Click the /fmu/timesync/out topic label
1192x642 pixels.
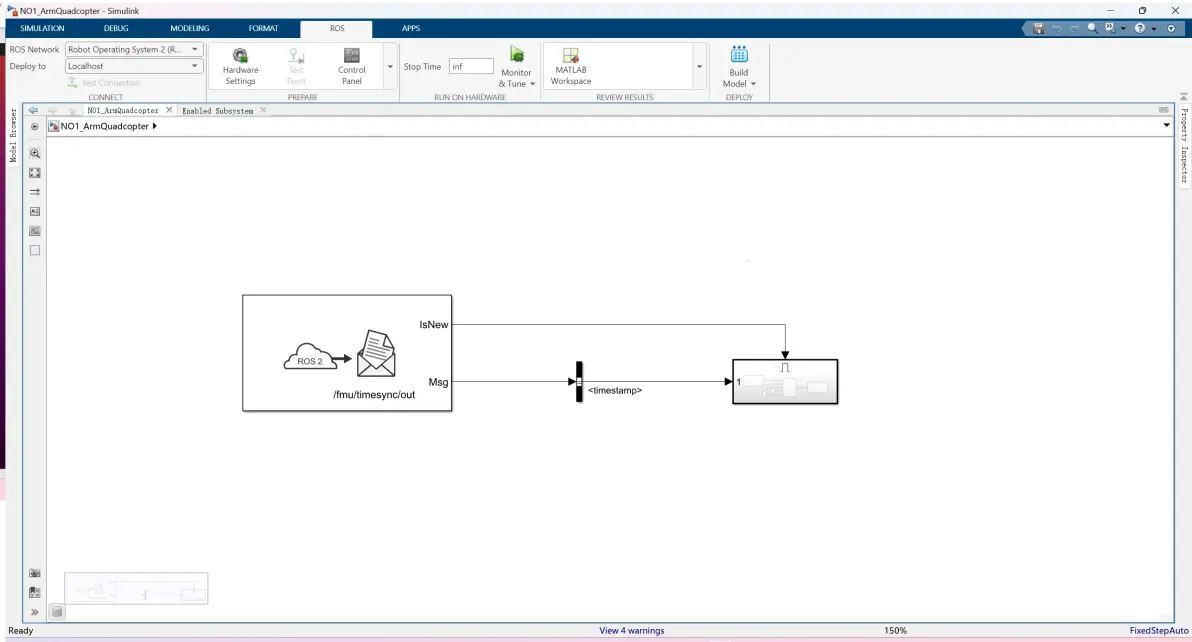[374, 394]
